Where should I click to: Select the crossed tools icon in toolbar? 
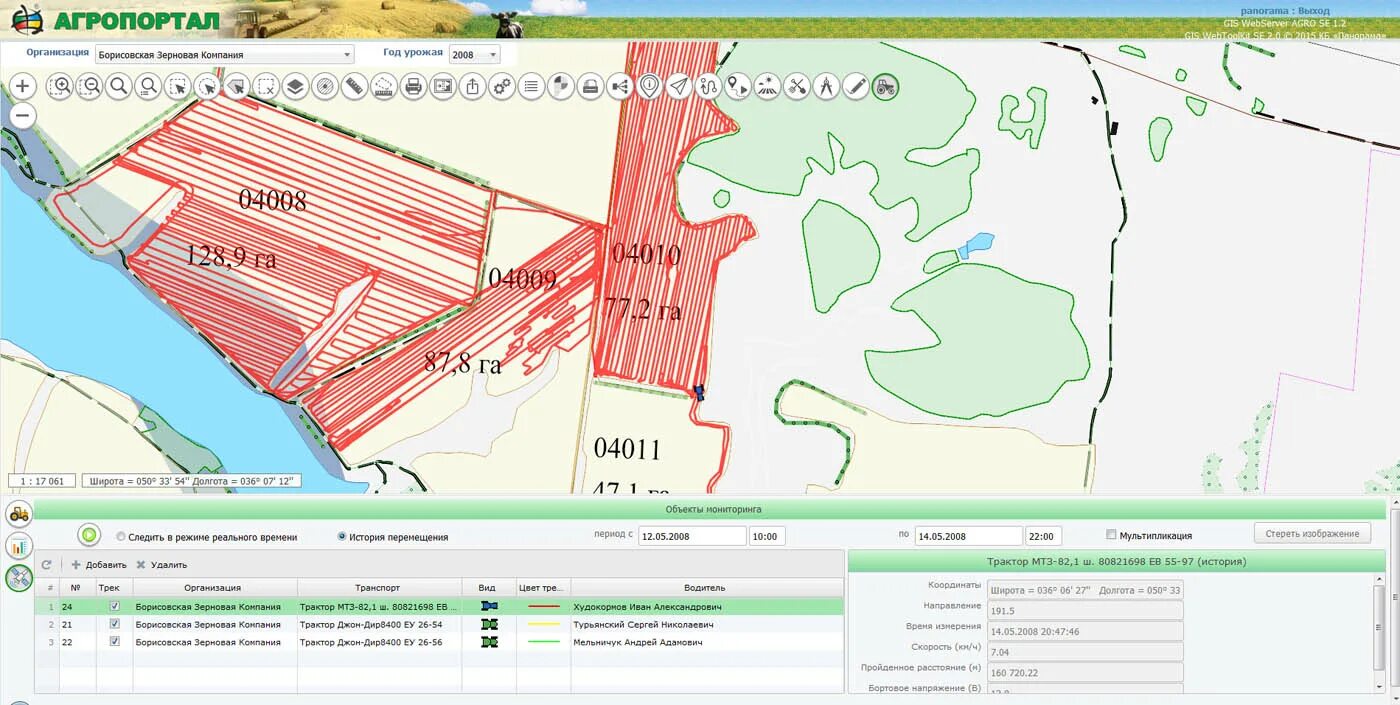pos(797,86)
